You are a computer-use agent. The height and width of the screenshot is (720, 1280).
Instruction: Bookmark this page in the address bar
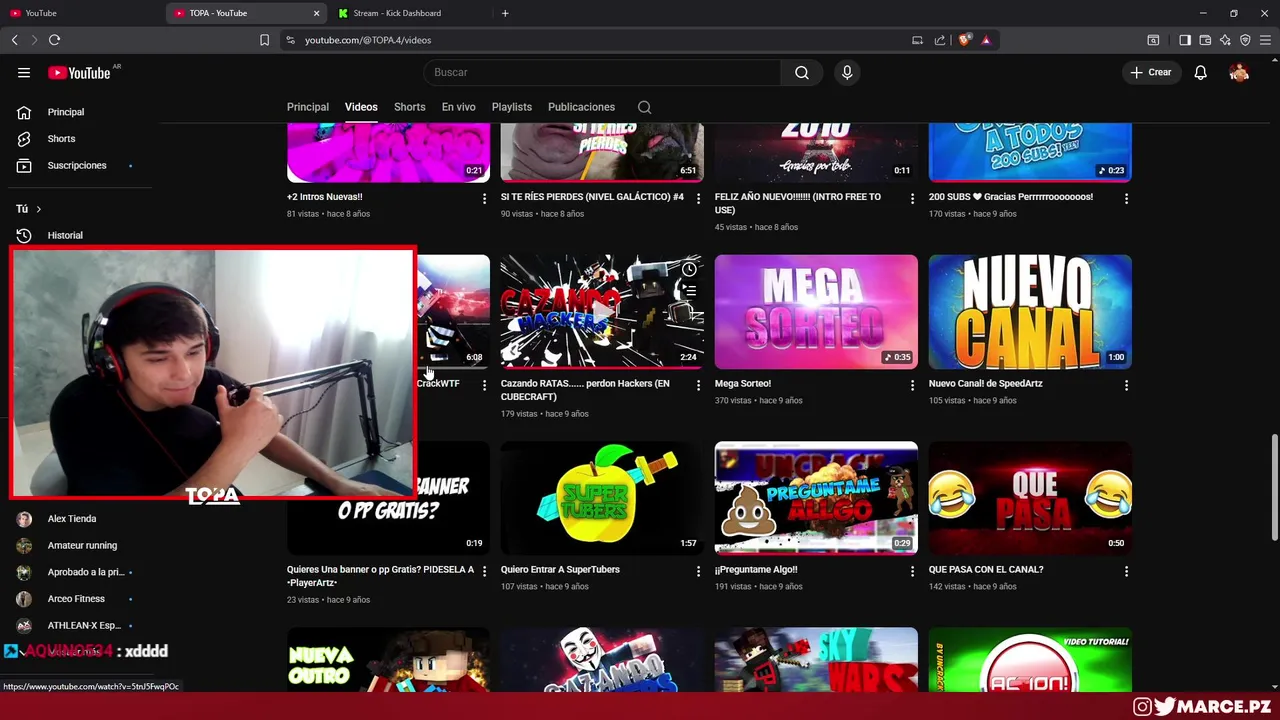[x=264, y=40]
